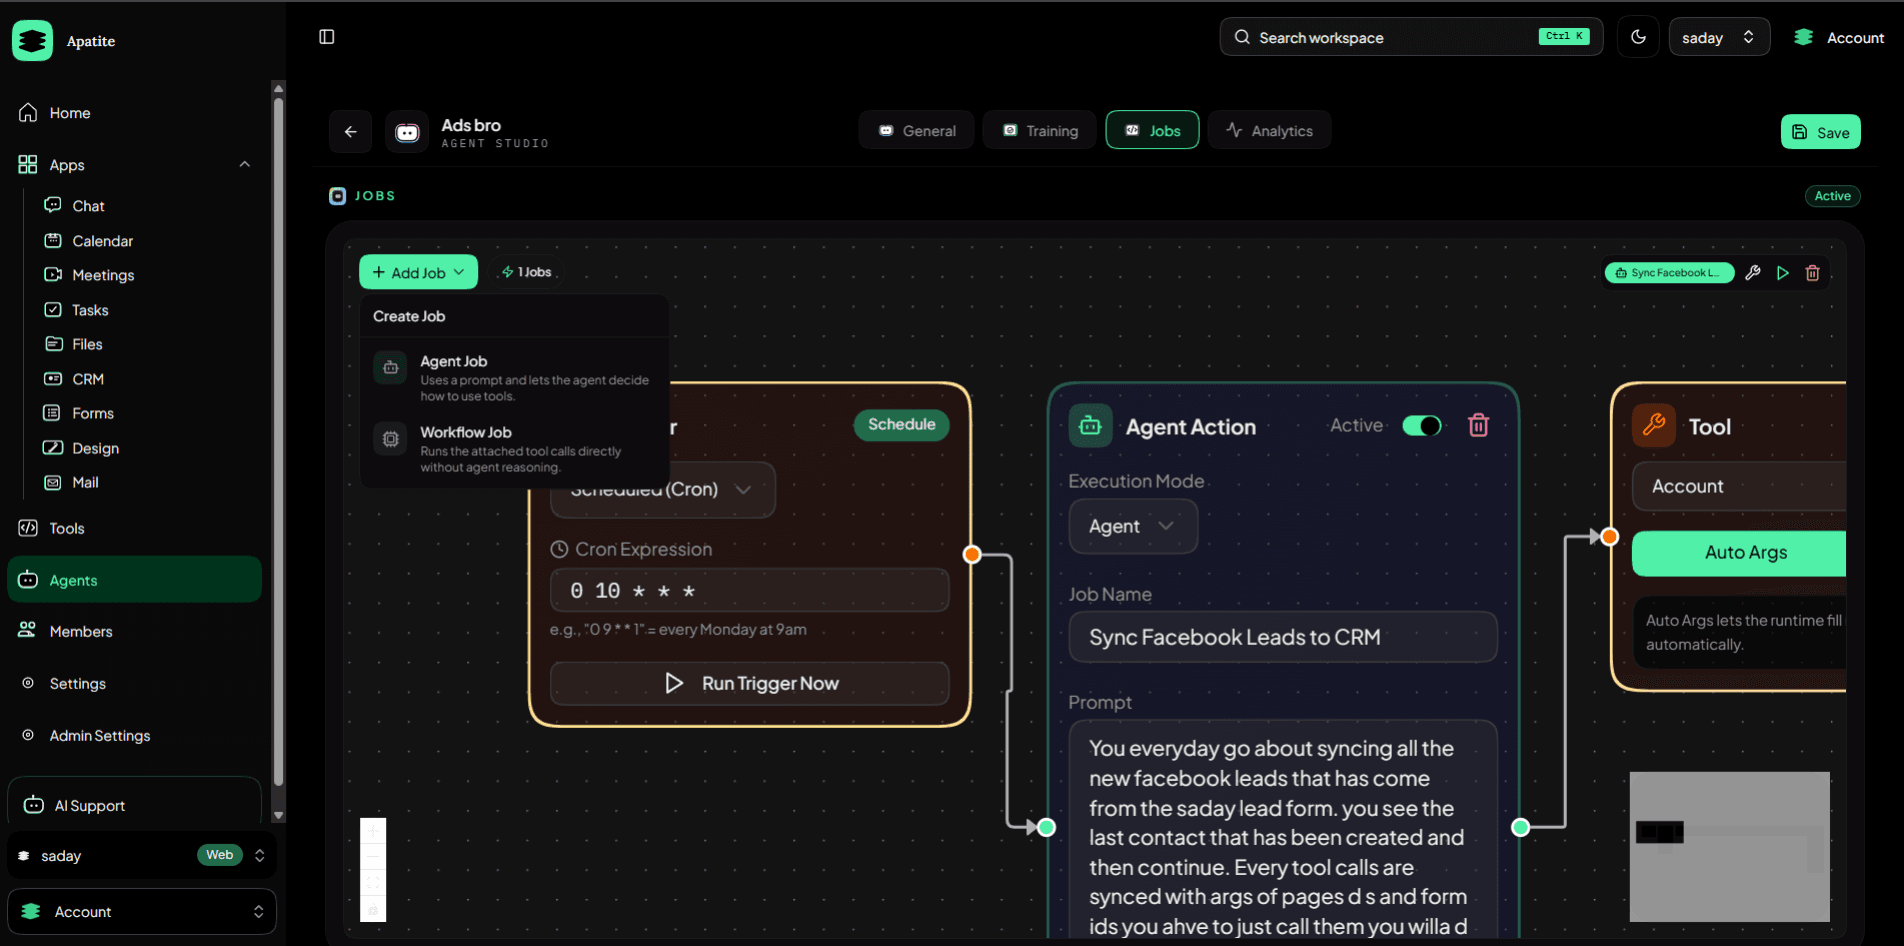1904x946 pixels.
Task: Switch to dark mode moon icon
Action: coord(1638,37)
